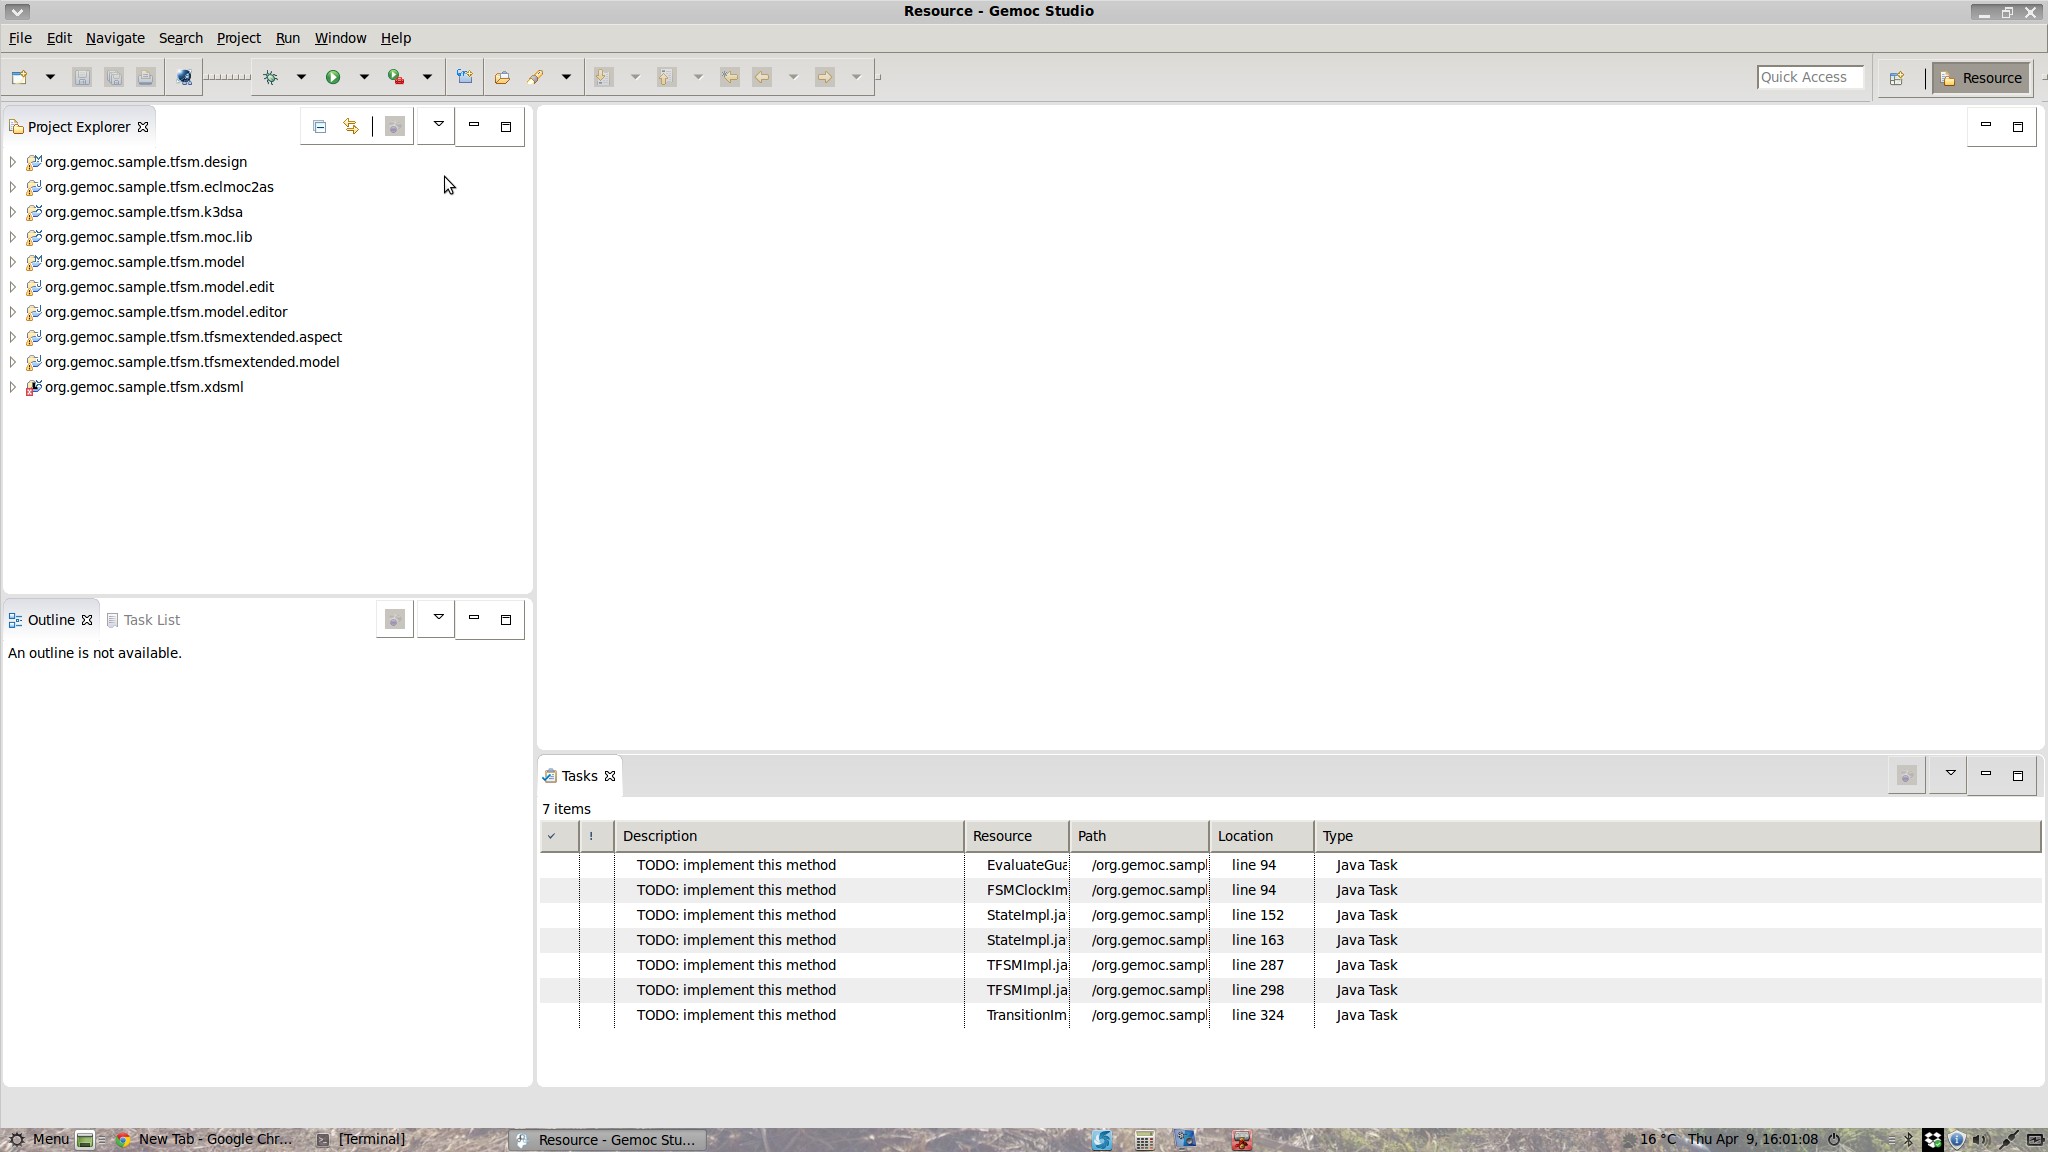Toggle completed cell for TransitionImpl task
This screenshot has height=1152, width=2048.
[559, 1015]
